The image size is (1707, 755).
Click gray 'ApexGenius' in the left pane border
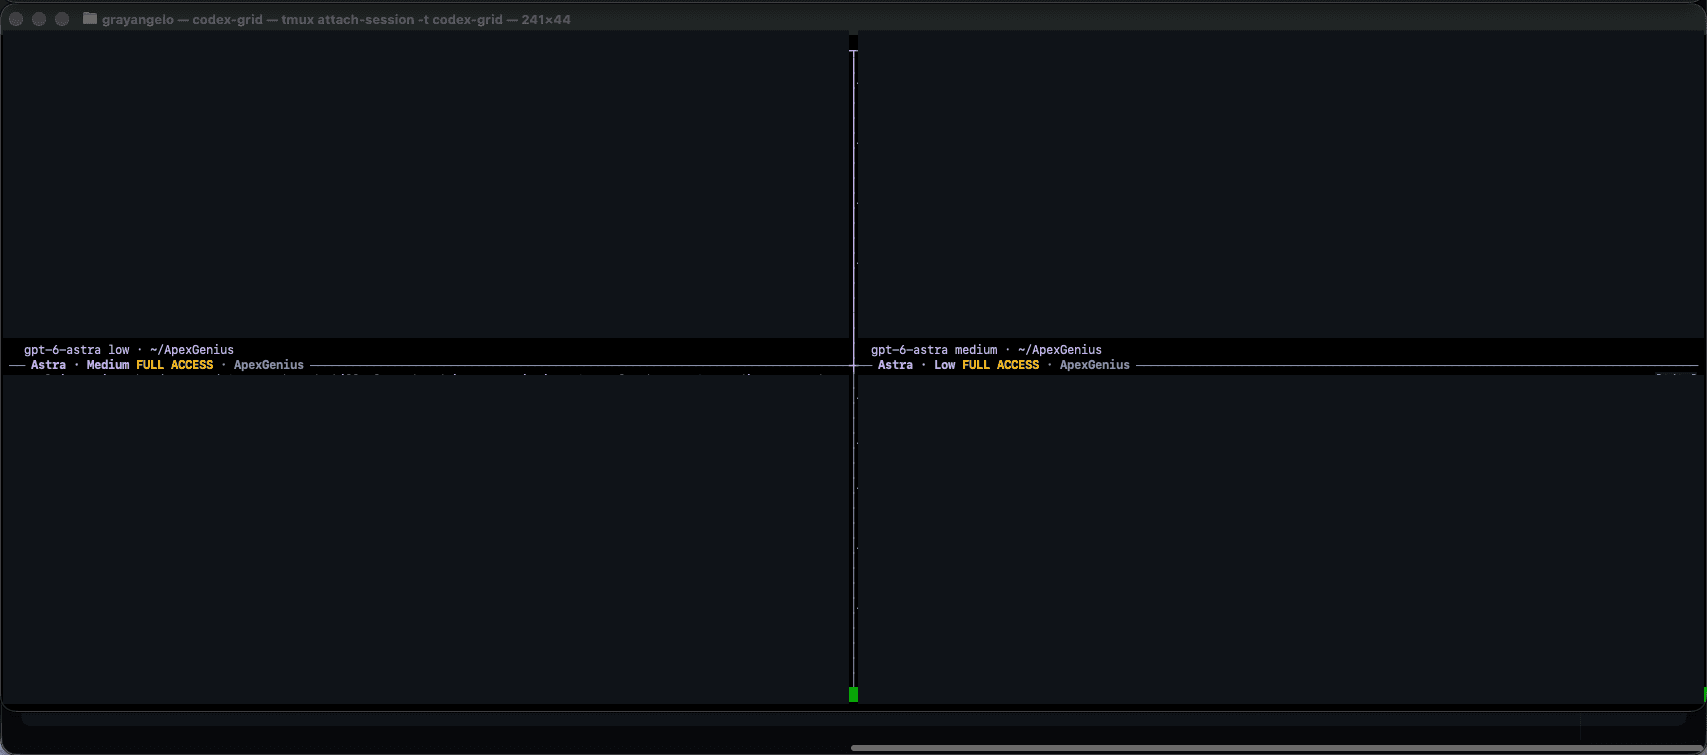coord(269,365)
